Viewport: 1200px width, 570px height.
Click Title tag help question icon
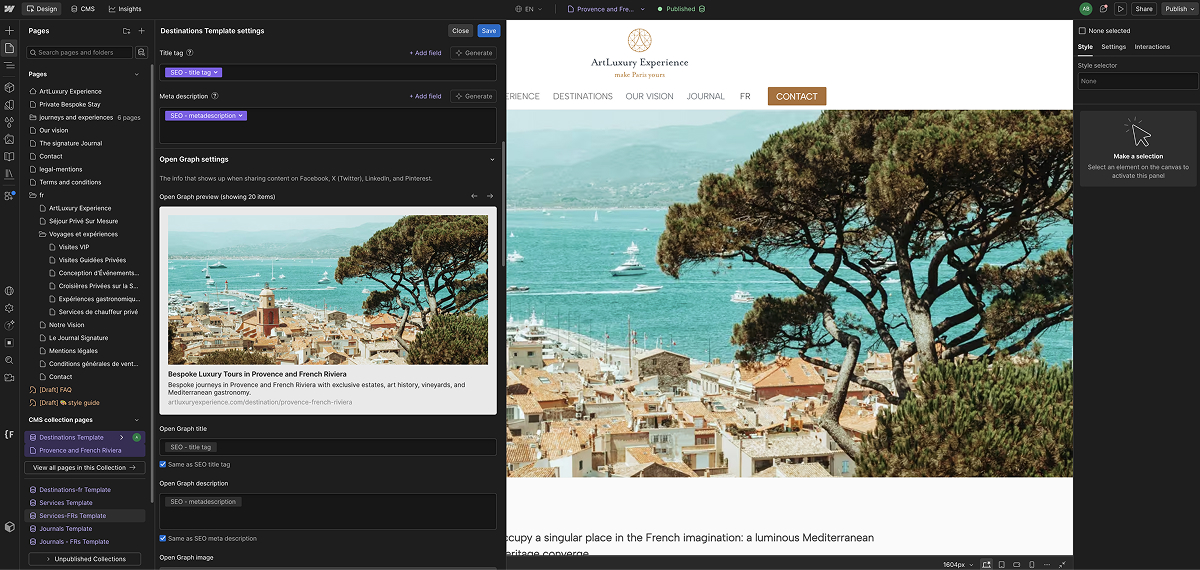(190, 52)
